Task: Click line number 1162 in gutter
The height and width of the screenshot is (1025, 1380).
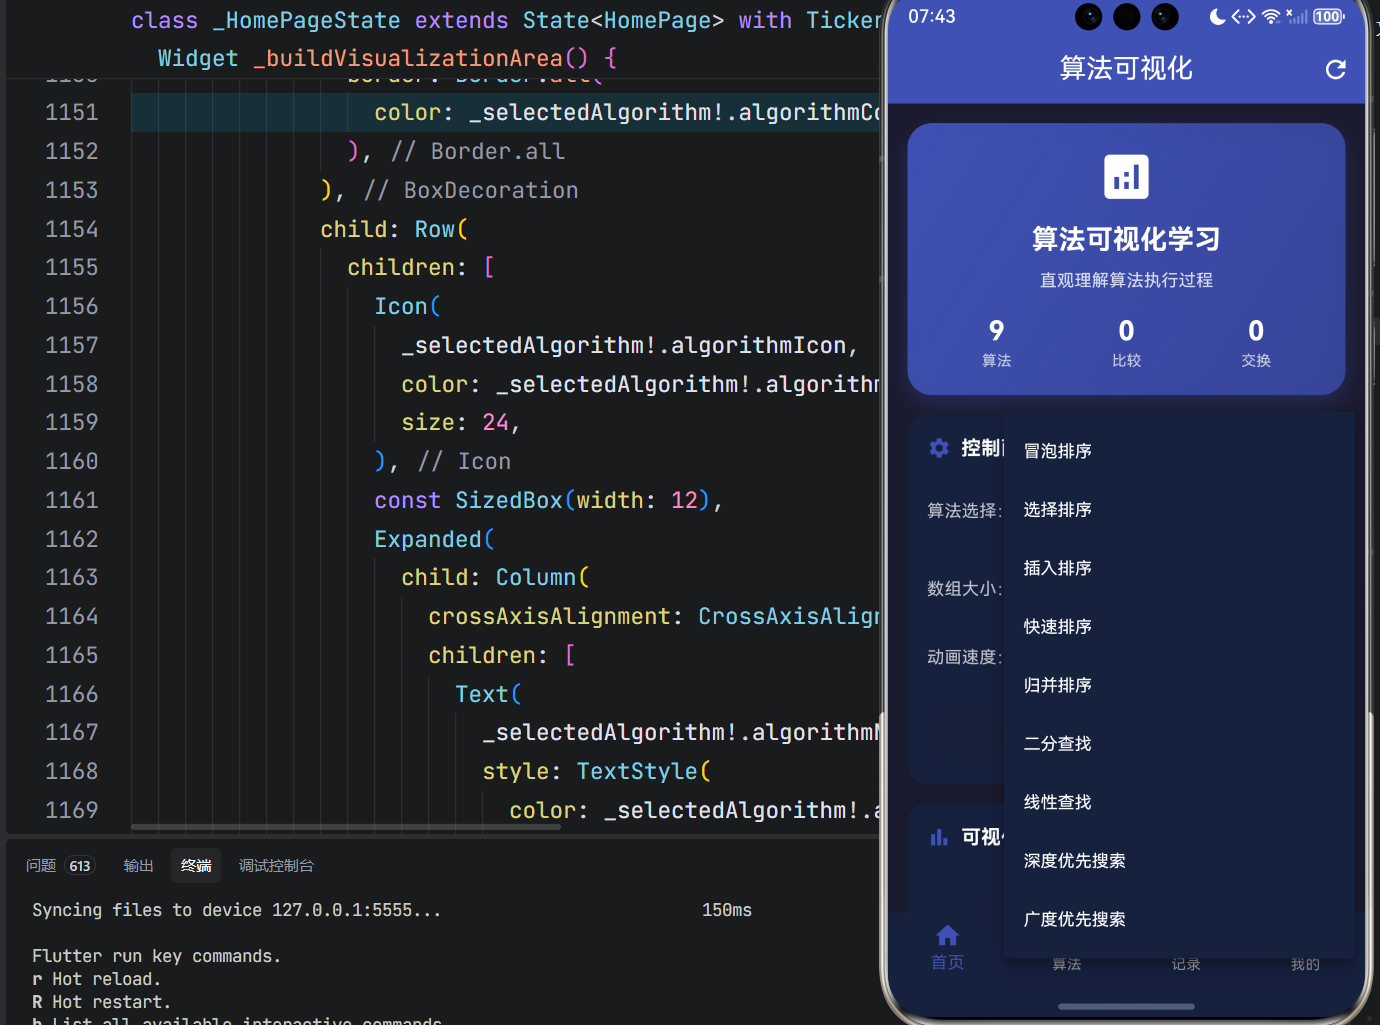Action: pos(72,539)
